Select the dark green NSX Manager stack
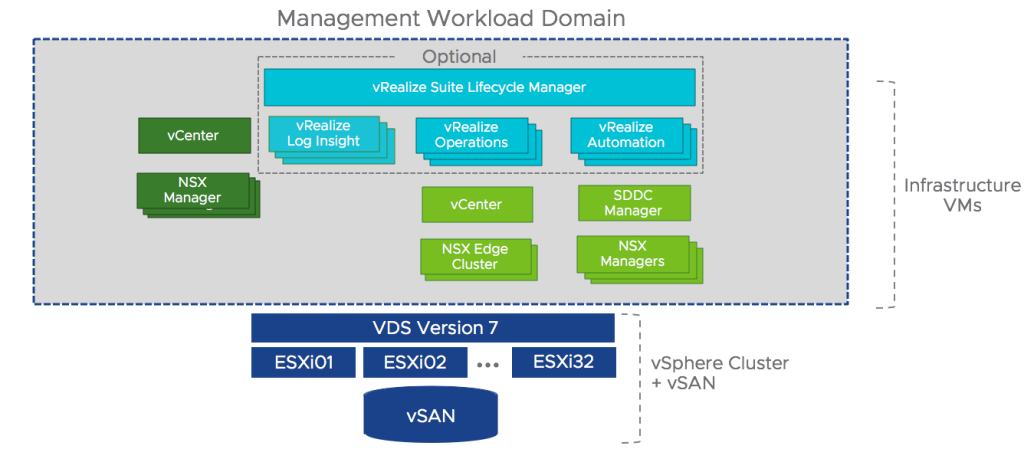The height and width of the screenshot is (472, 1024). point(194,191)
